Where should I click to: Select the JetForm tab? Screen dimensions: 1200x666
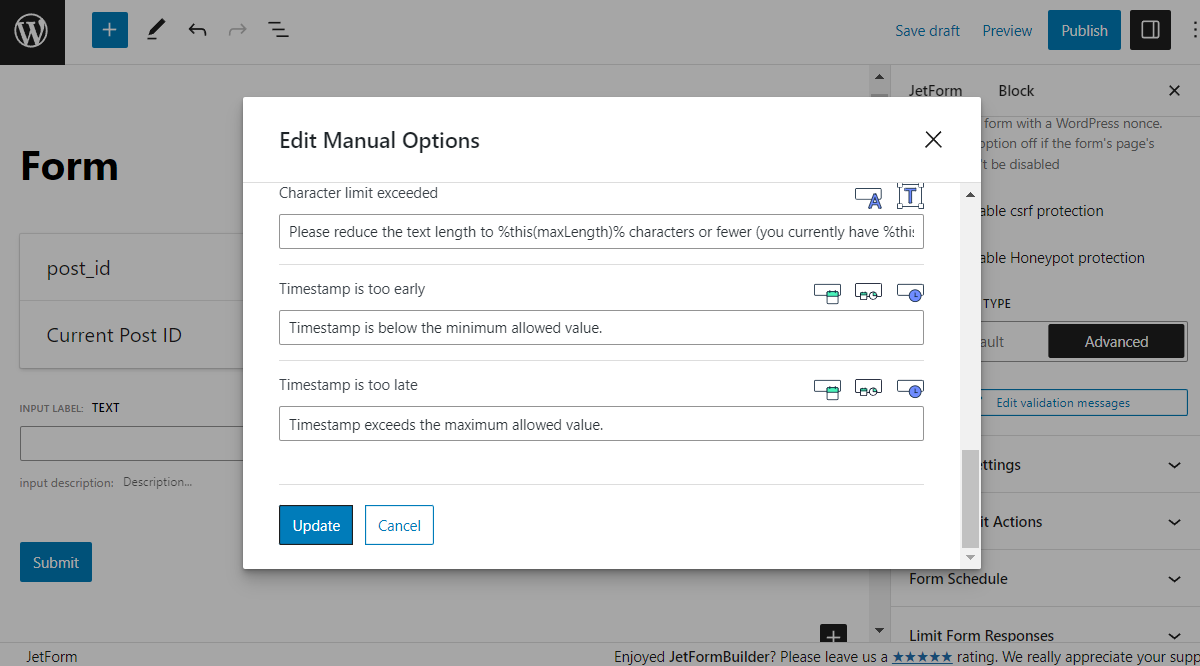[x=937, y=90]
